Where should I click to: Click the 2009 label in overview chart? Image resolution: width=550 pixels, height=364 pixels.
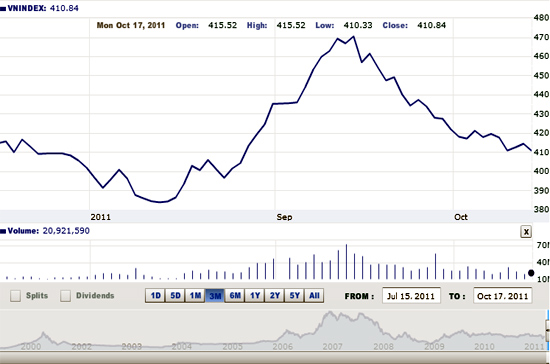click(434, 346)
